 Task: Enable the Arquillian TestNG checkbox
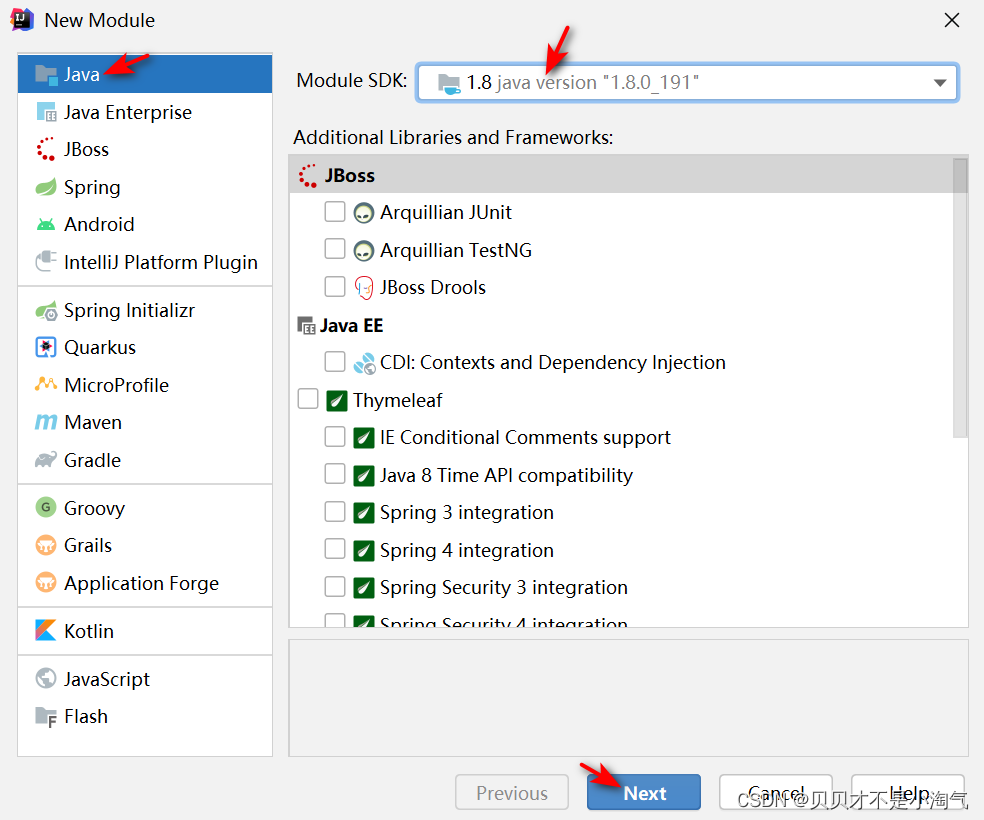tap(334, 249)
